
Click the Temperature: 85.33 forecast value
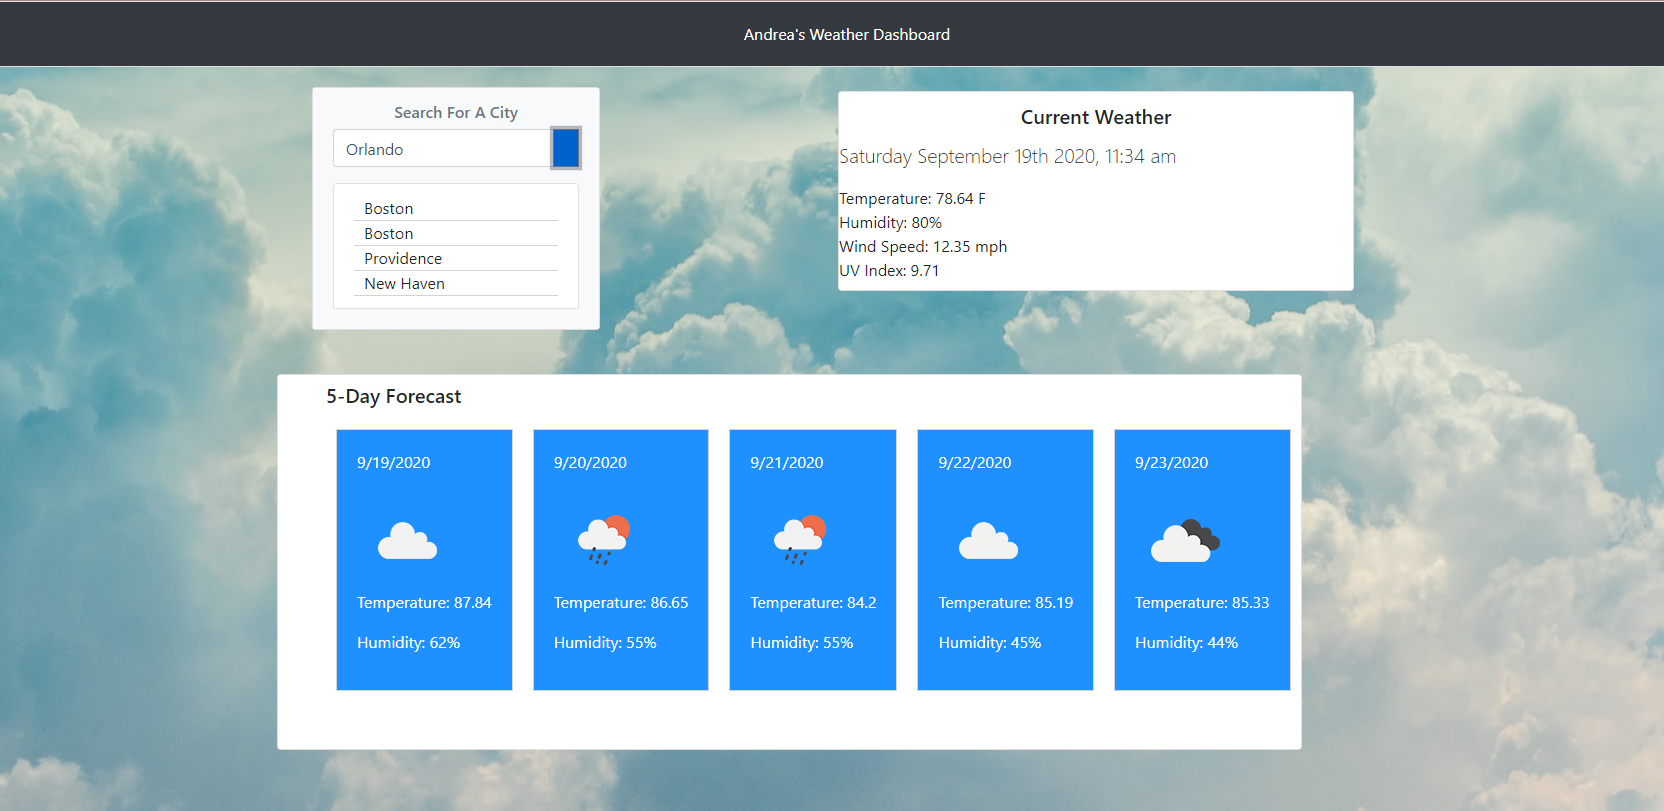coord(1202,602)
